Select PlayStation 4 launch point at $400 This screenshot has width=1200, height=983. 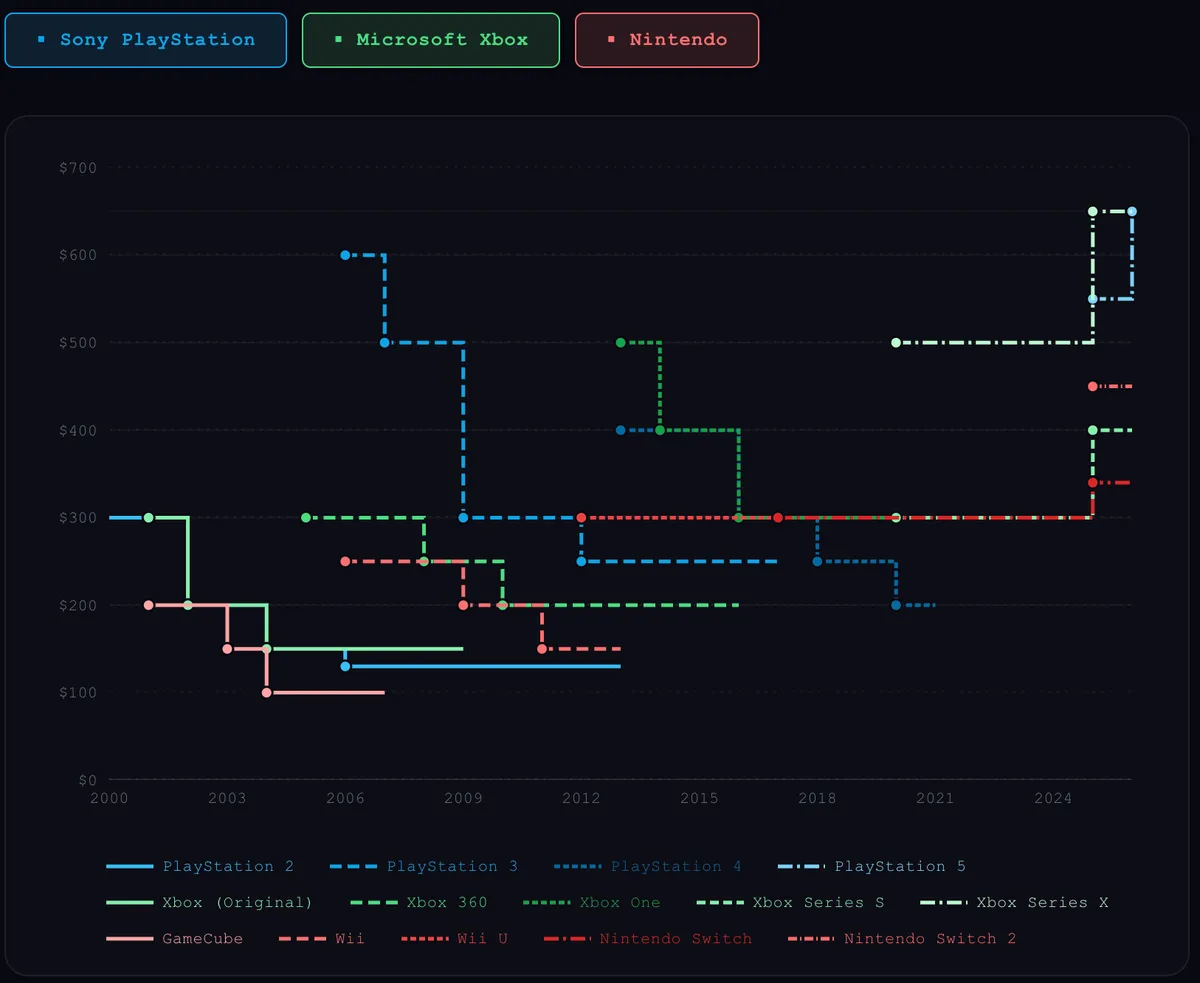pyautogui.click(x=620, y=430)
